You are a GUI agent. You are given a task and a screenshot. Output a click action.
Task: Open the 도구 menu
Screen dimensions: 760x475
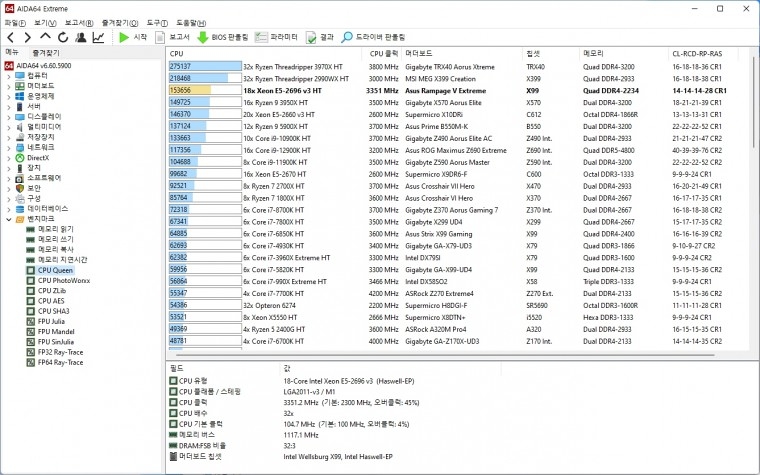tap(157, 23)
